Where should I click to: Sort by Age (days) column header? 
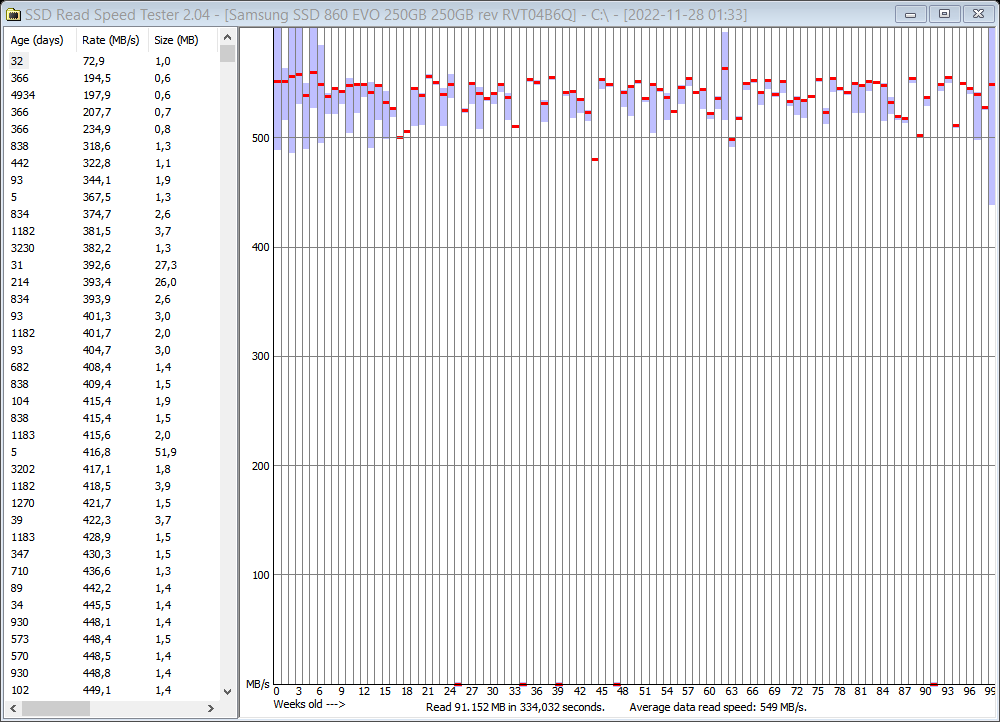[41, 40]
